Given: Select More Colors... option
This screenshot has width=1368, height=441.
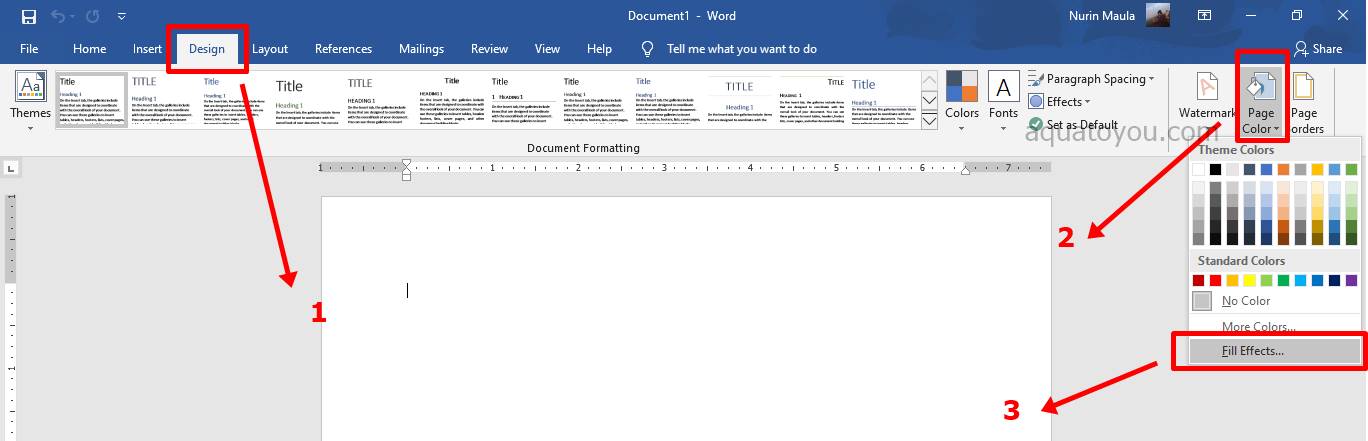Looking at the screenshot, I should pos(1258,326).
